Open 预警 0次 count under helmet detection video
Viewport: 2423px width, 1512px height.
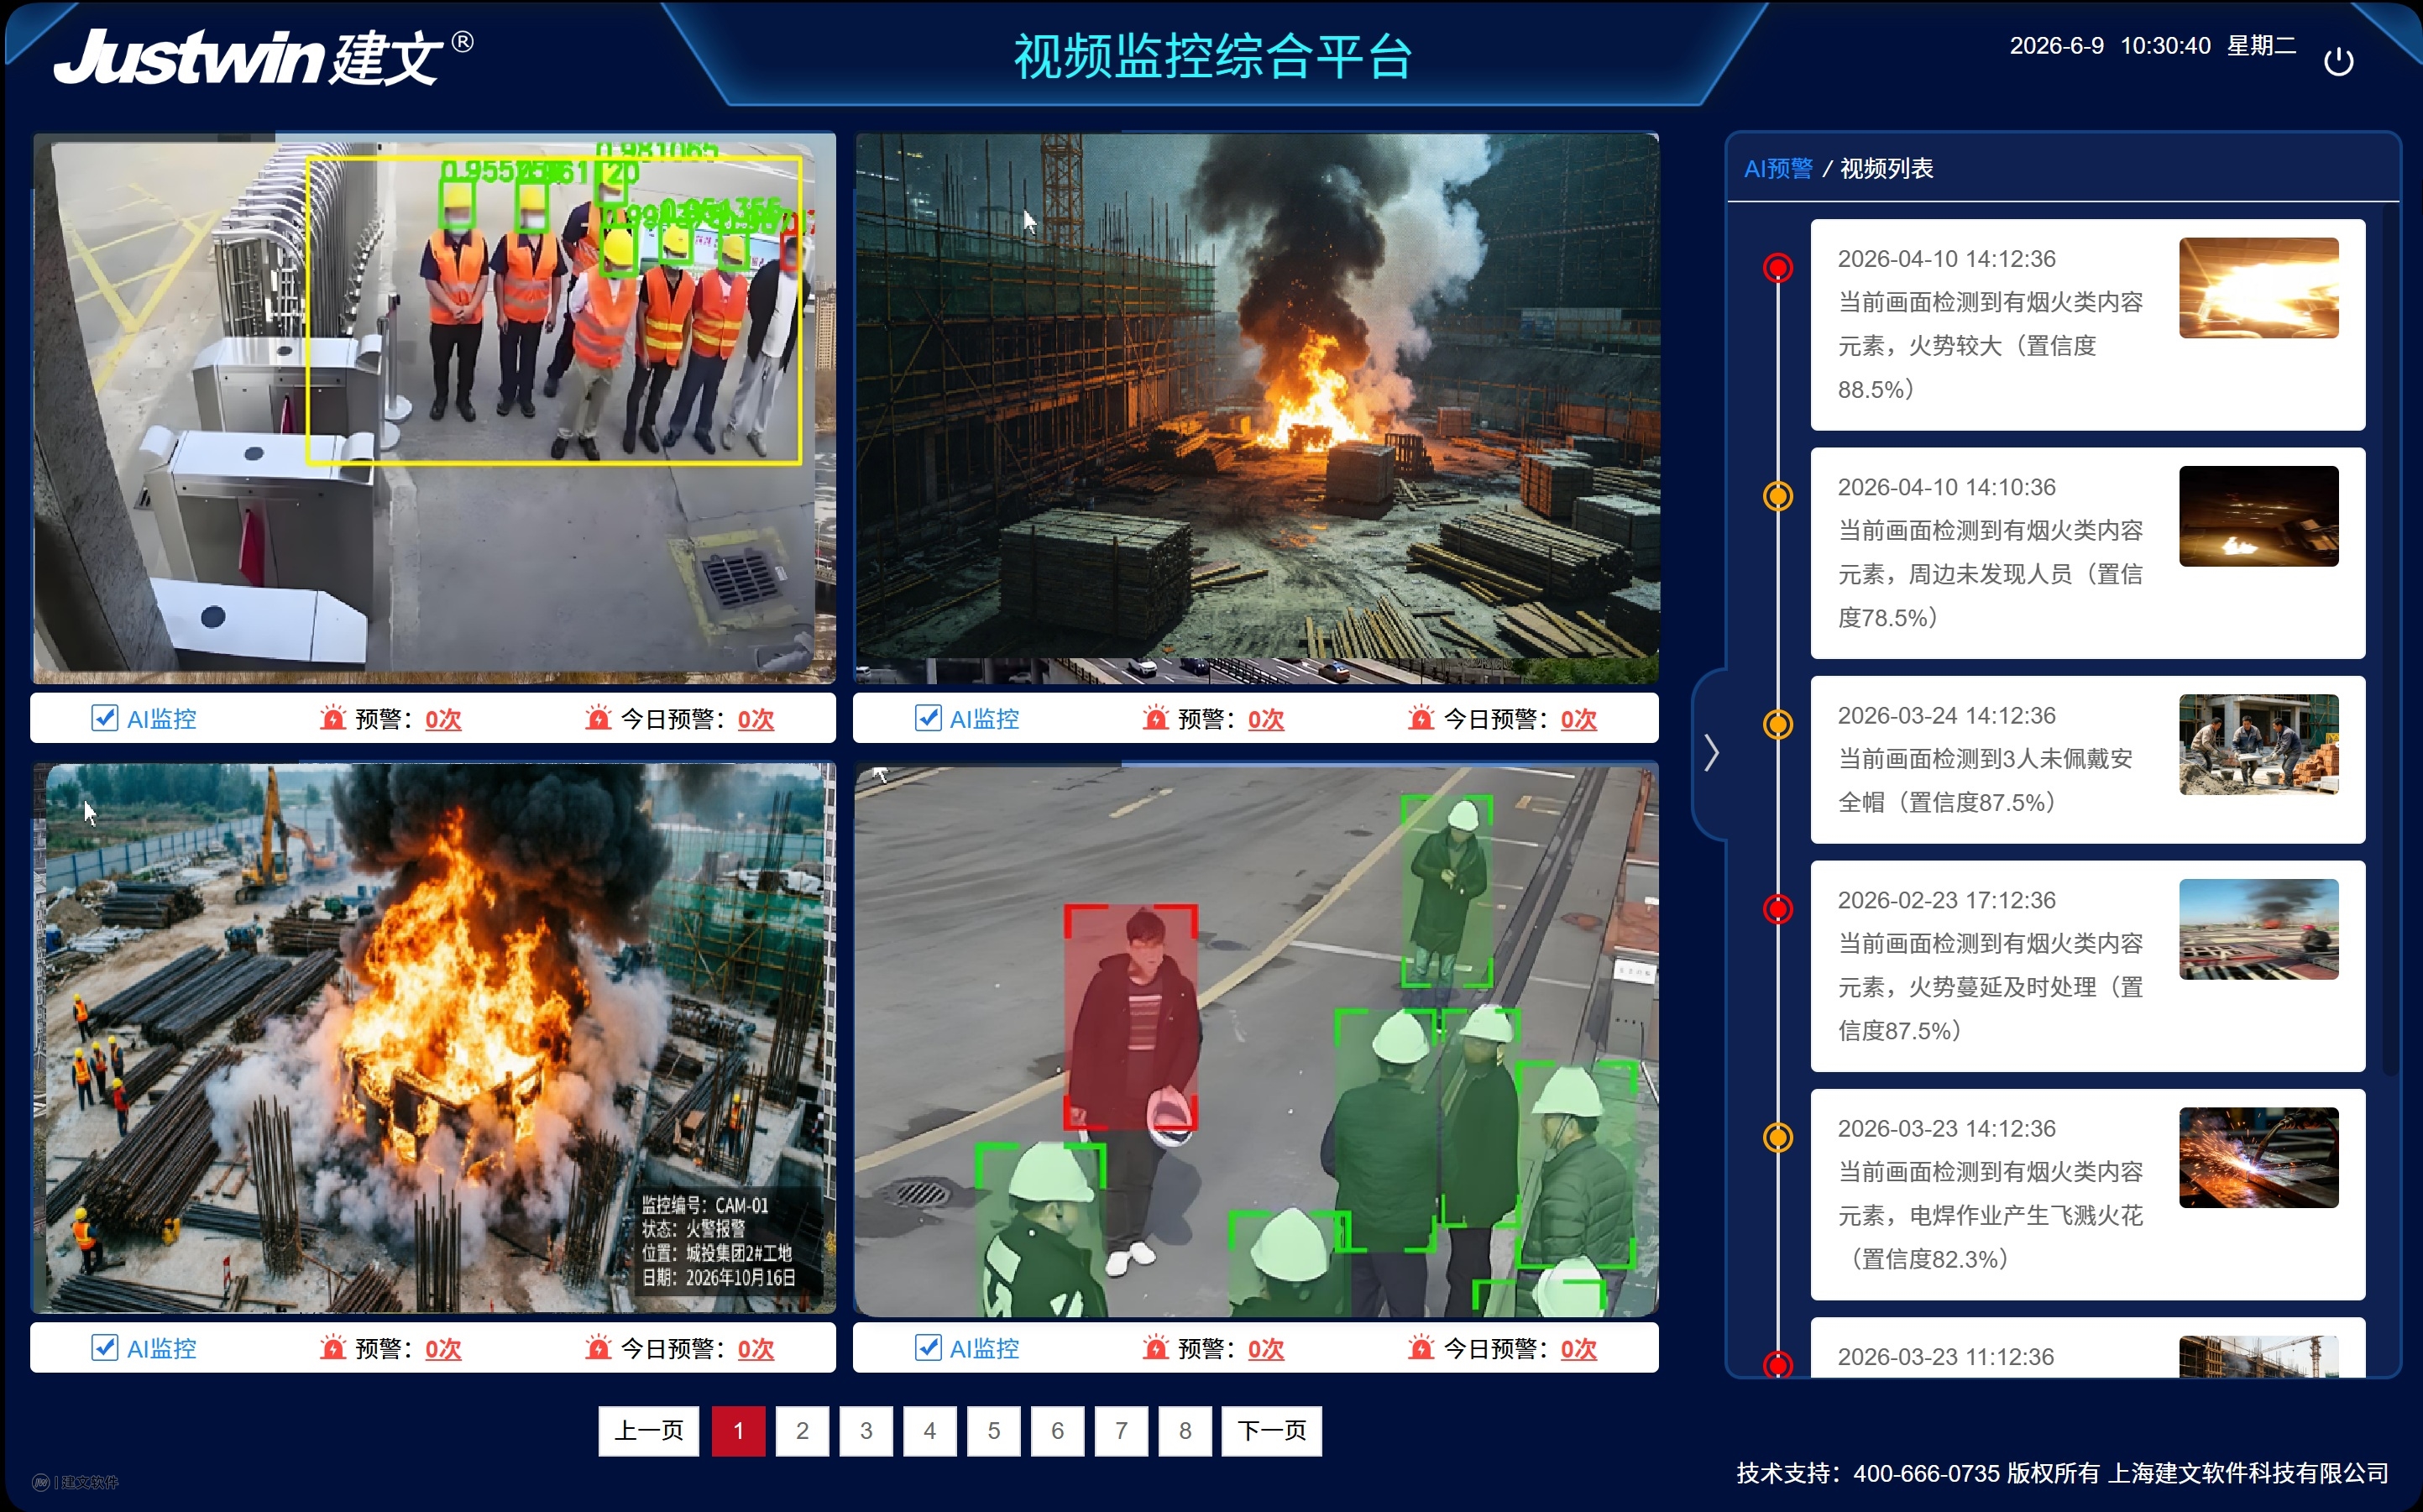(1266, 1349)
